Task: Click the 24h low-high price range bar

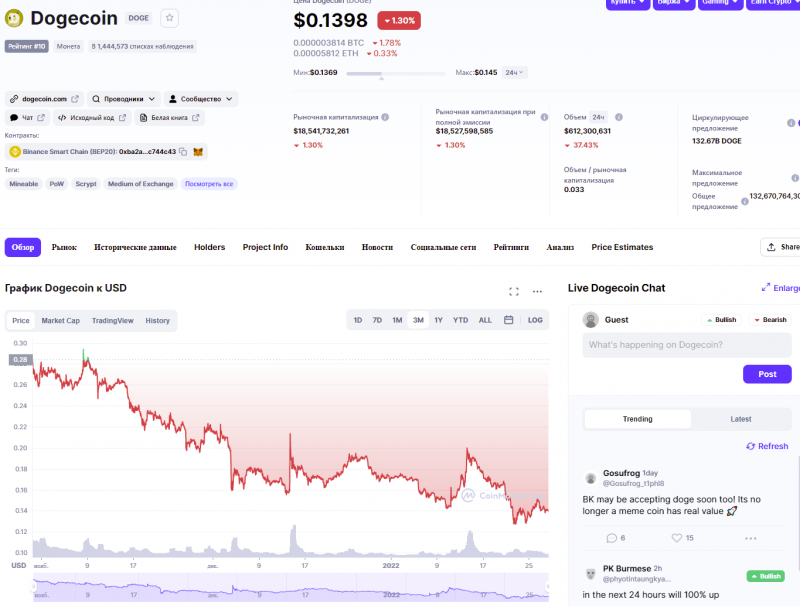Action: coord(396,73)
